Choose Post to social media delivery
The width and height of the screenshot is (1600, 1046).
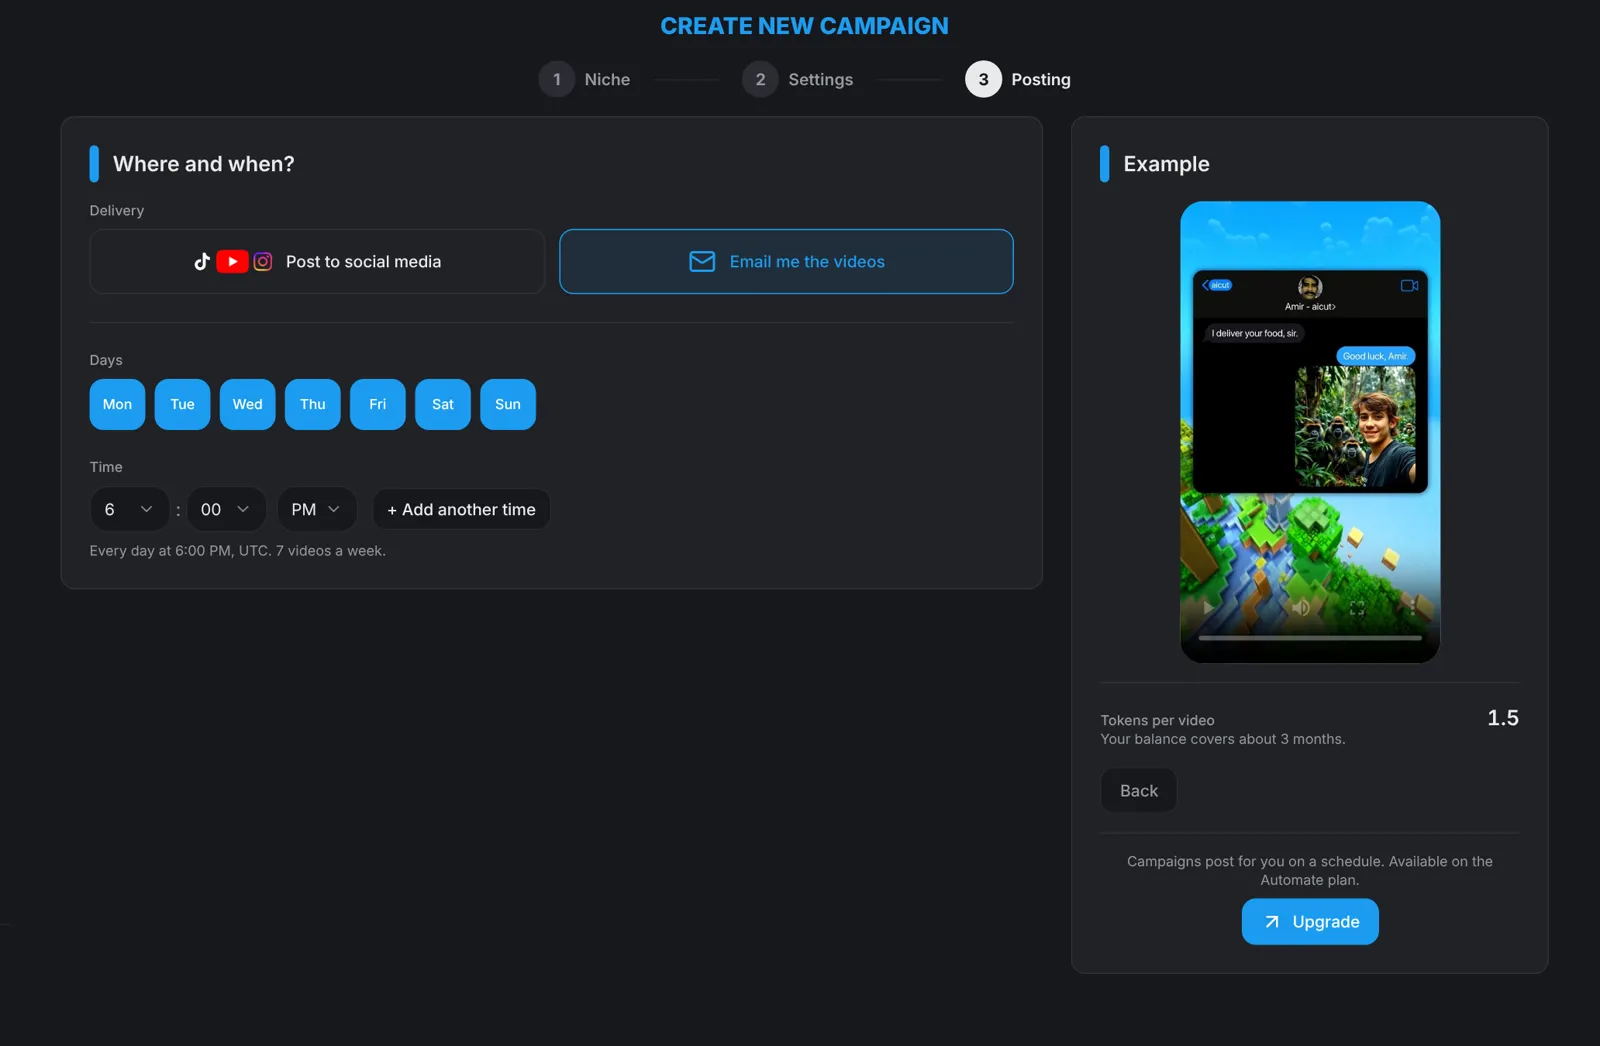point(317,261)
